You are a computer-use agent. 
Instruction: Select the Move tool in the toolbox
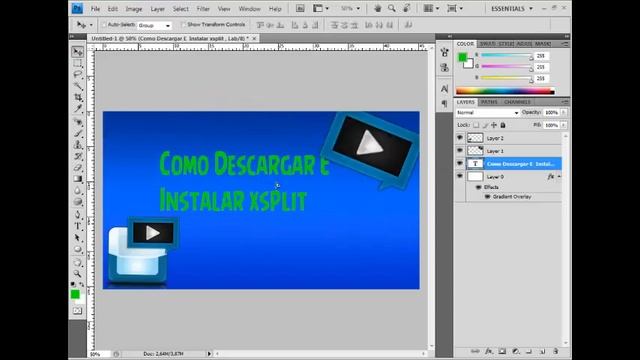tap(78, 51)
